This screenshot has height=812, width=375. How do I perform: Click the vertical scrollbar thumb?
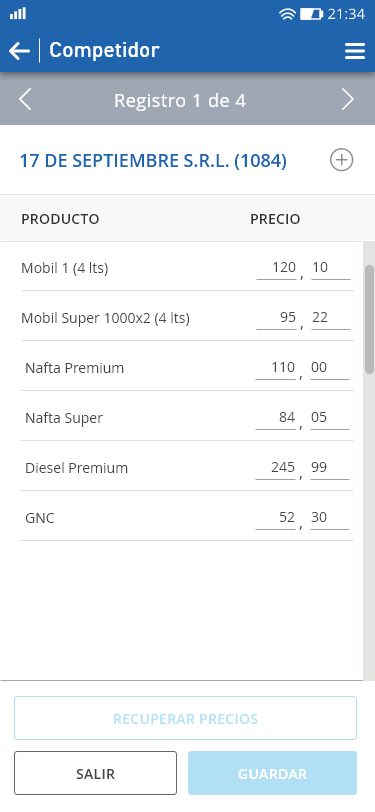369,319
